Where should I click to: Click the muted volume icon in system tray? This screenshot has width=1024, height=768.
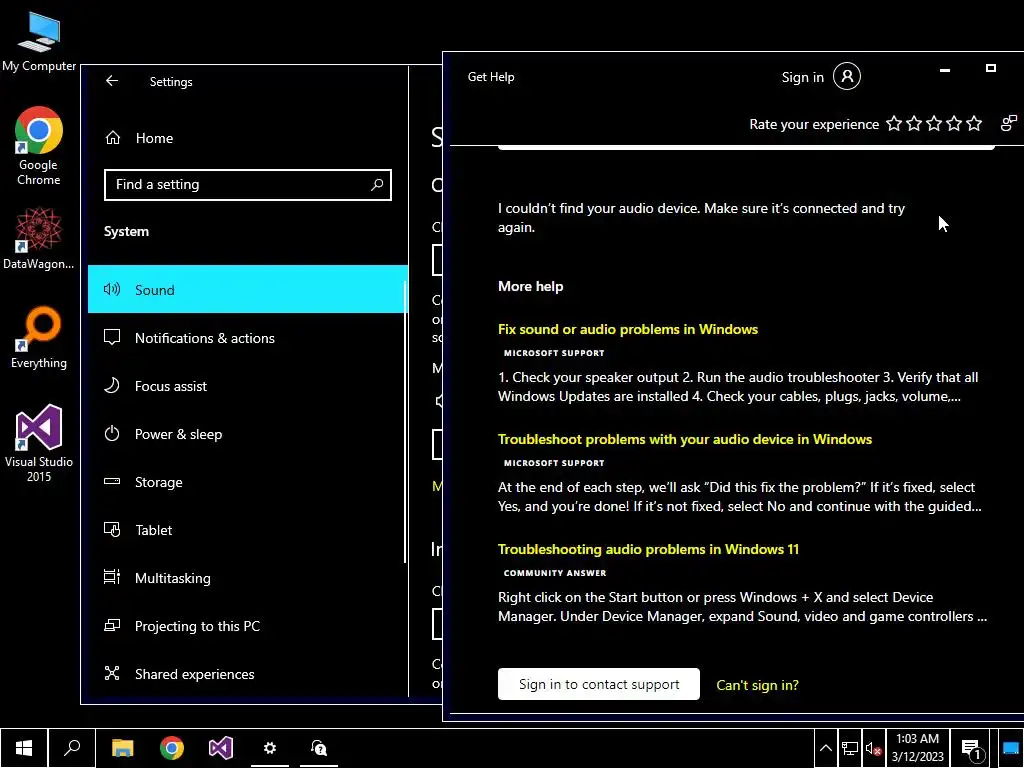873,749
